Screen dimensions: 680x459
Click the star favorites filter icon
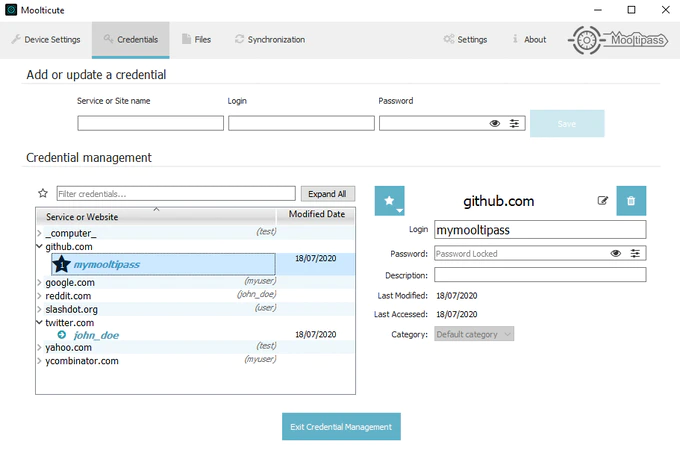click(x=43, y=193)
